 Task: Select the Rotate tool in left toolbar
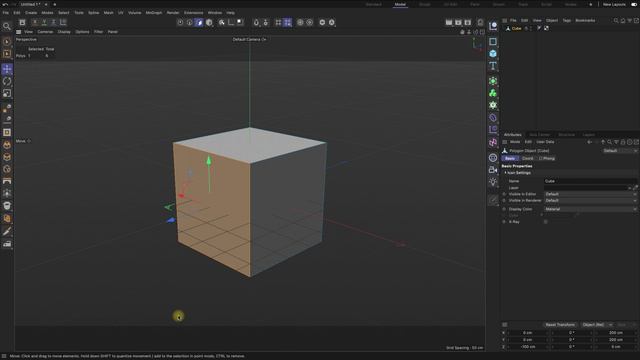(7, 81)
